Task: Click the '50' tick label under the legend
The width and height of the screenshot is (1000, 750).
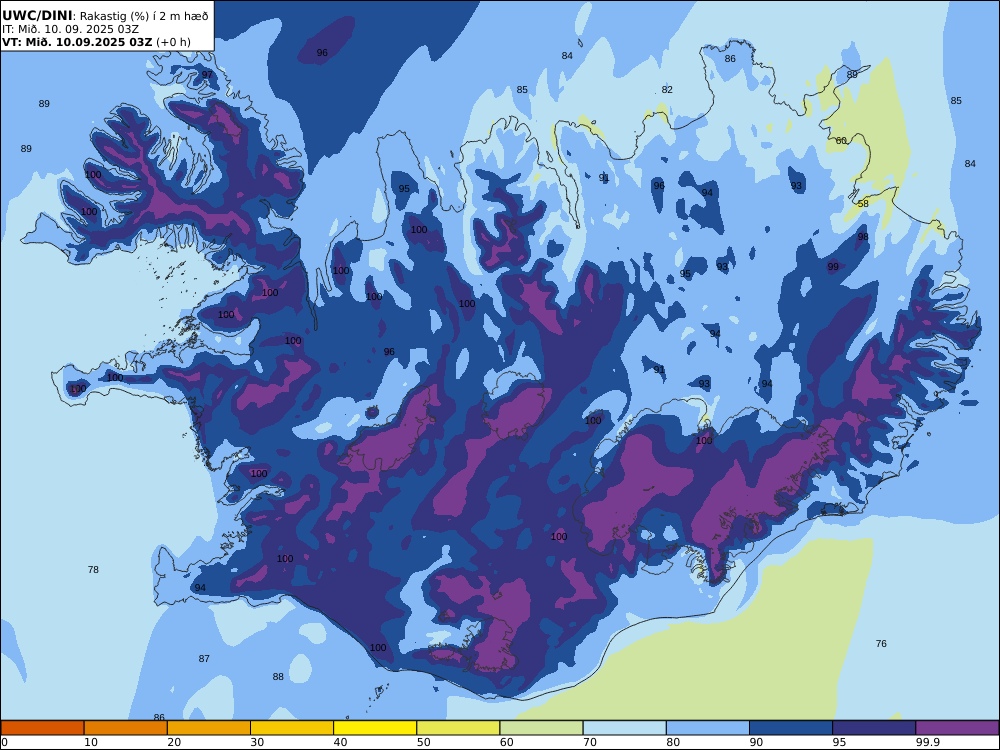Action: (423, 742)
